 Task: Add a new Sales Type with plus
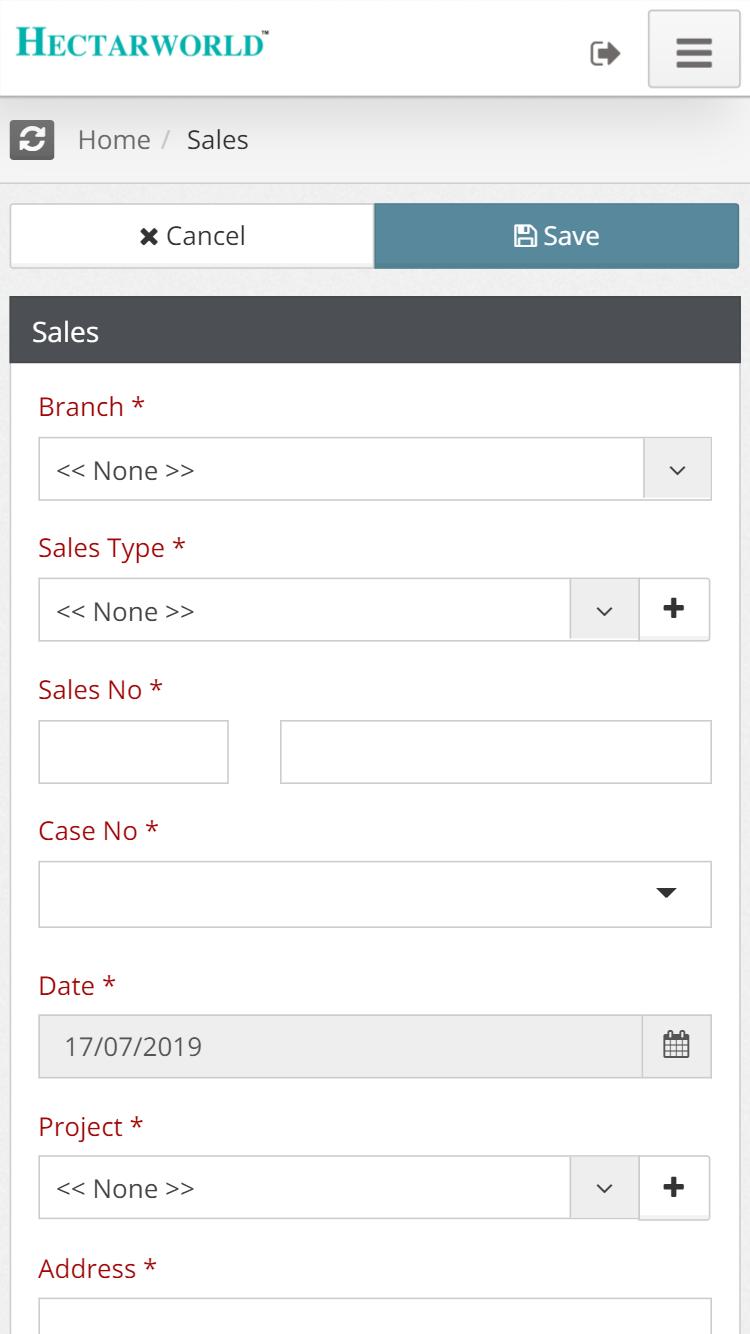pos(674,608)
